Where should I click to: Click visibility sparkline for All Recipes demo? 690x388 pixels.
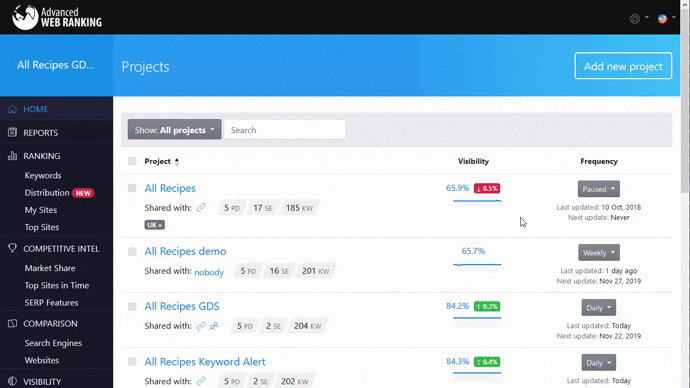pos(477,265)
